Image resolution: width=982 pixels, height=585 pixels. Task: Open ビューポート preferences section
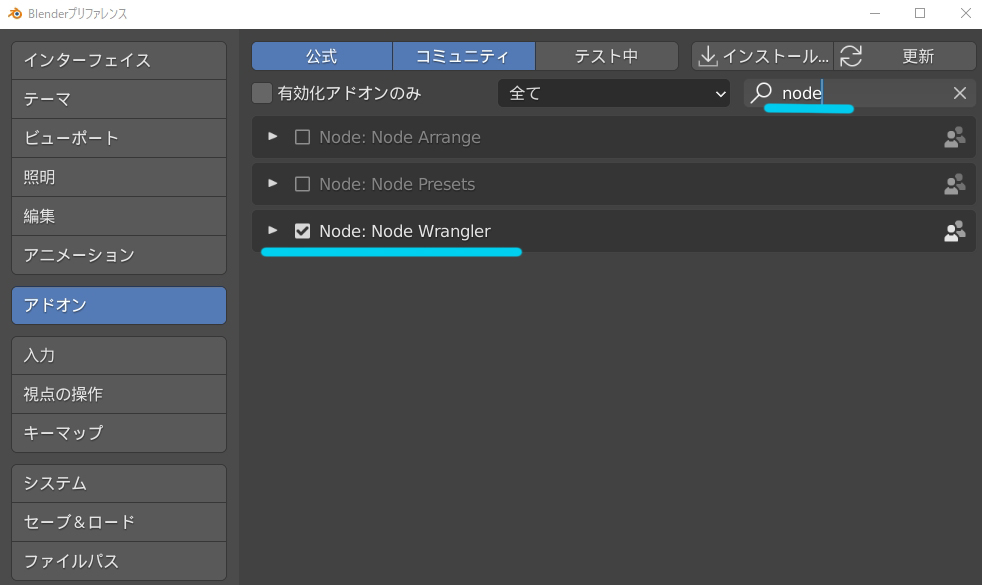pos(119,138)
